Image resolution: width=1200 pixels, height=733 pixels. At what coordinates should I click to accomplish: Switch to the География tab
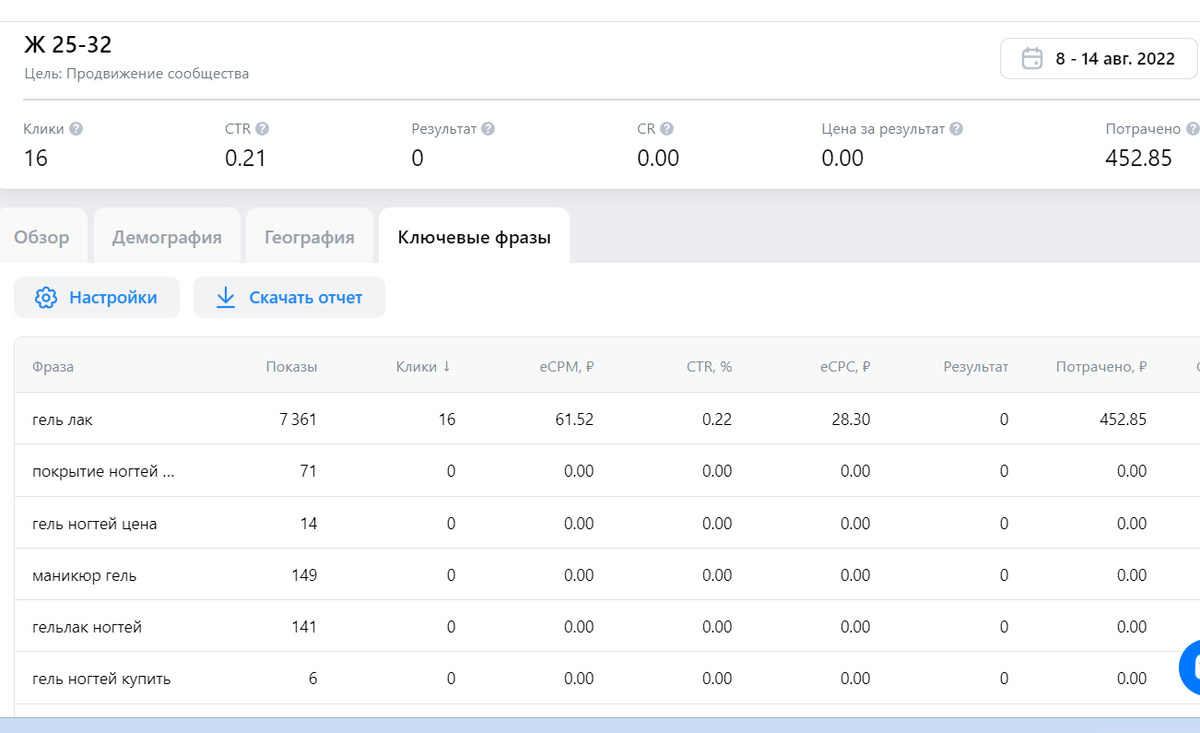309,237
